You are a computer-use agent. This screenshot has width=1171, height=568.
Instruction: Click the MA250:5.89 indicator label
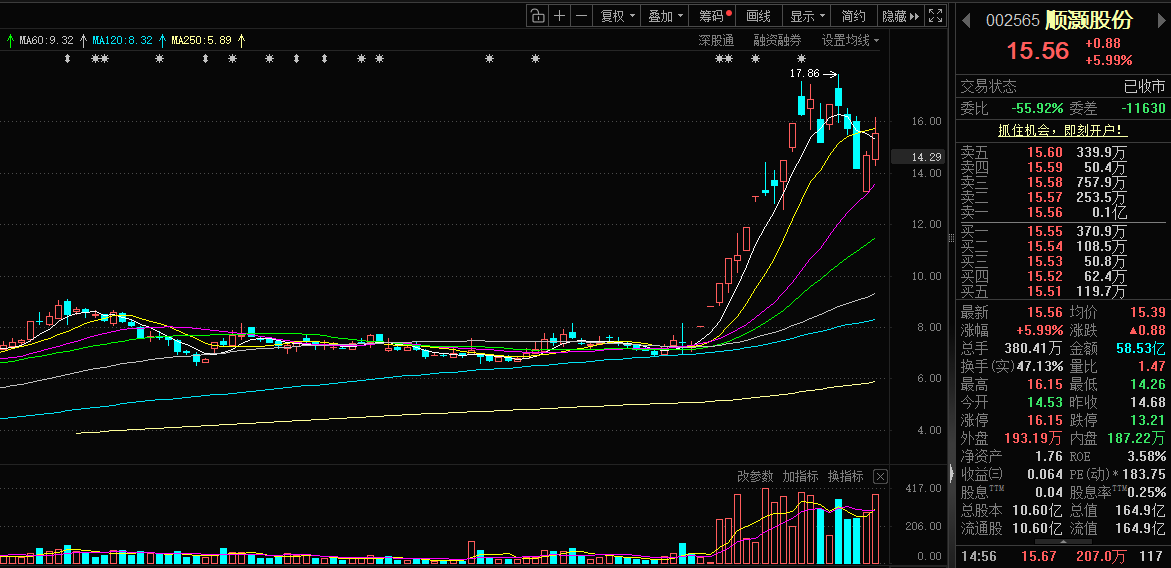pos(202,40)
